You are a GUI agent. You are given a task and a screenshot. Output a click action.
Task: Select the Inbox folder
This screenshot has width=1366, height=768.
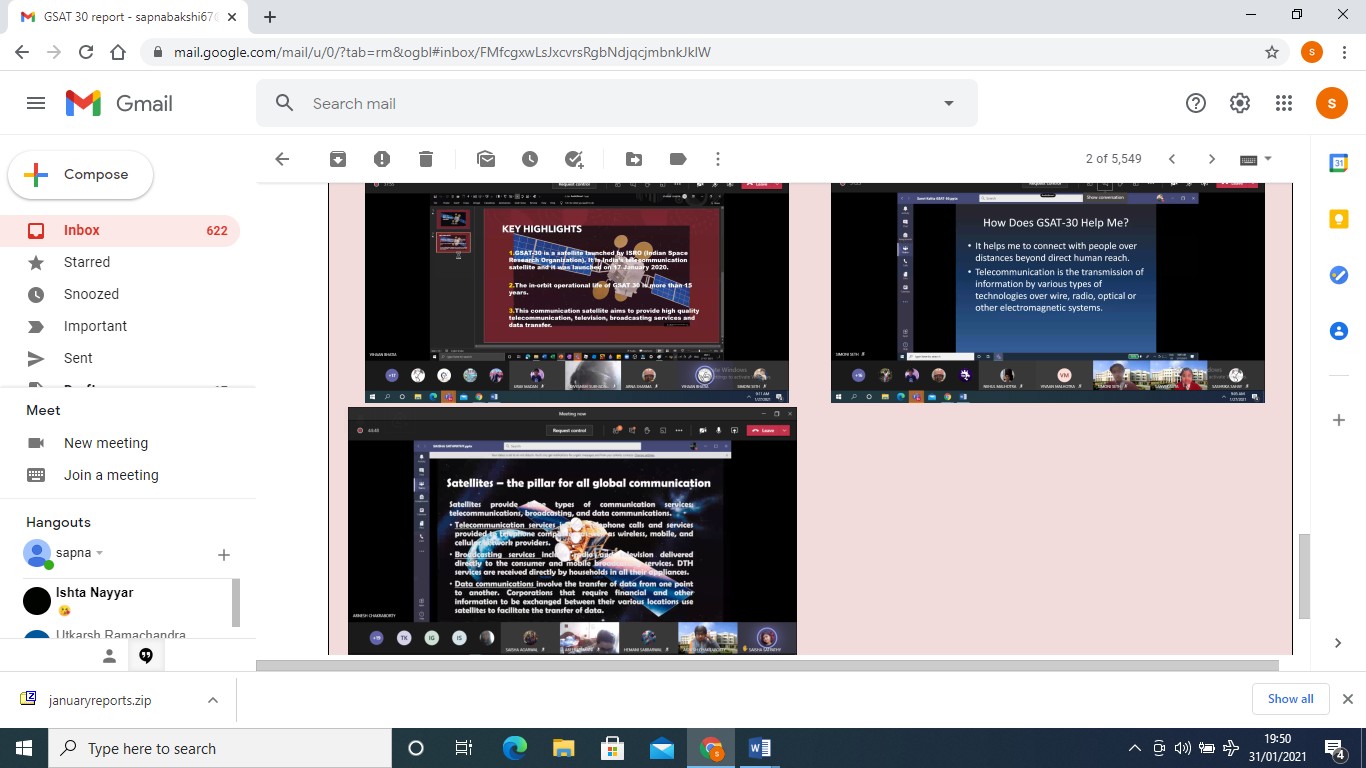(x=120, y=230)
